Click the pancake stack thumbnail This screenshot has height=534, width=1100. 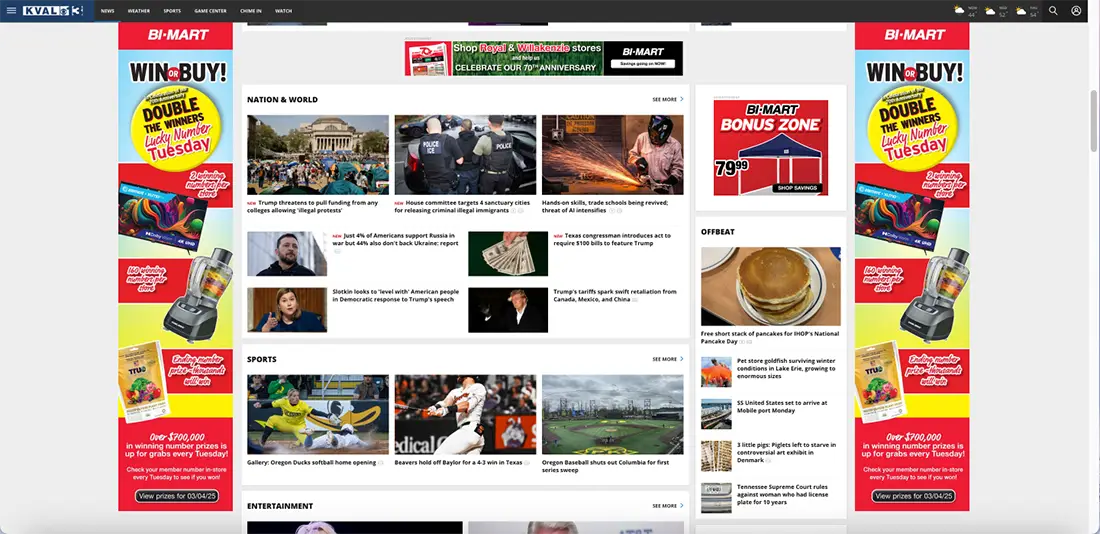point(770,286)
